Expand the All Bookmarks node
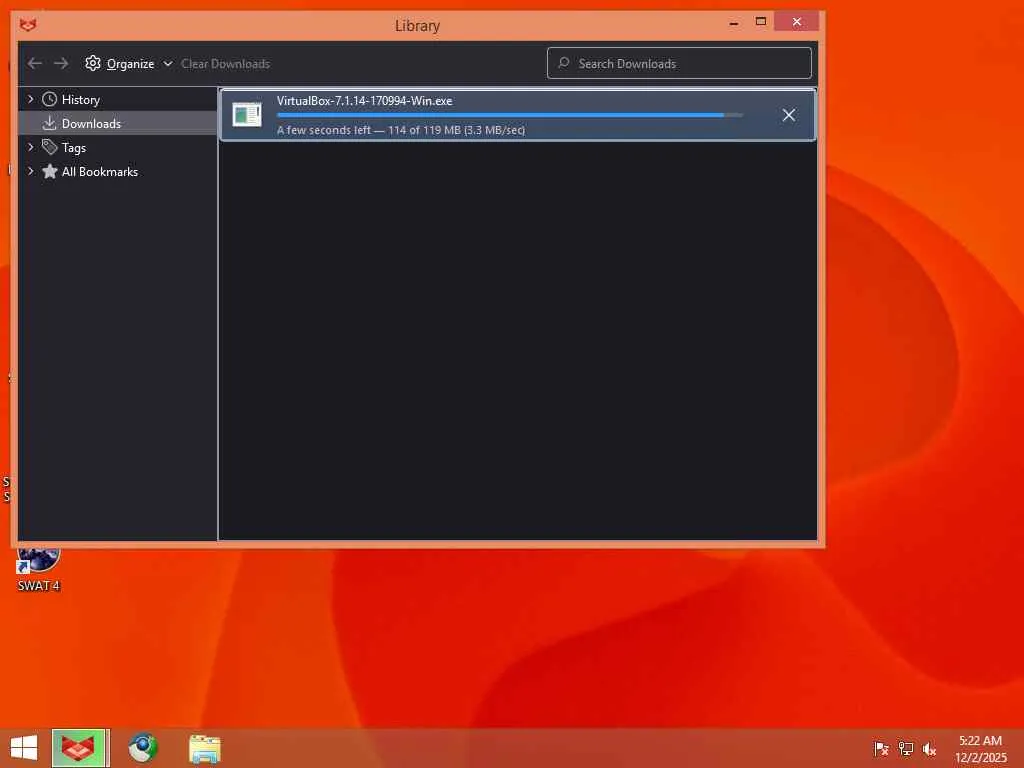This screenshot has width=1024, height=768. [30, 171]
